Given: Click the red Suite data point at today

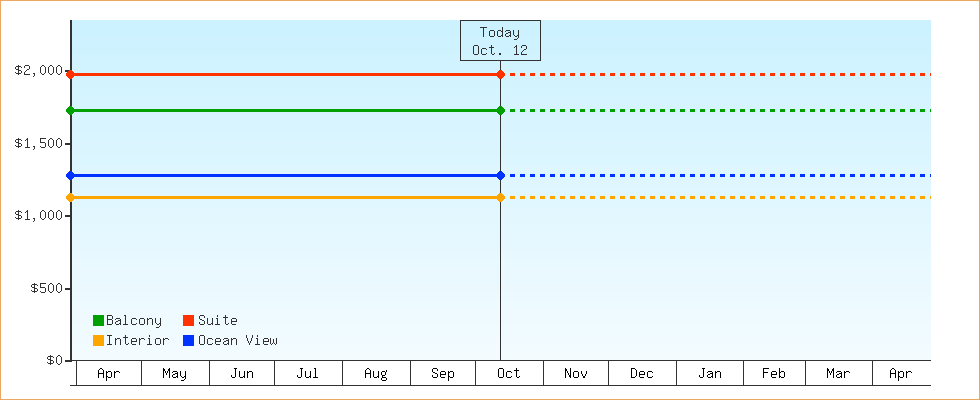Looking at the screenshot, I should point(500,75).
